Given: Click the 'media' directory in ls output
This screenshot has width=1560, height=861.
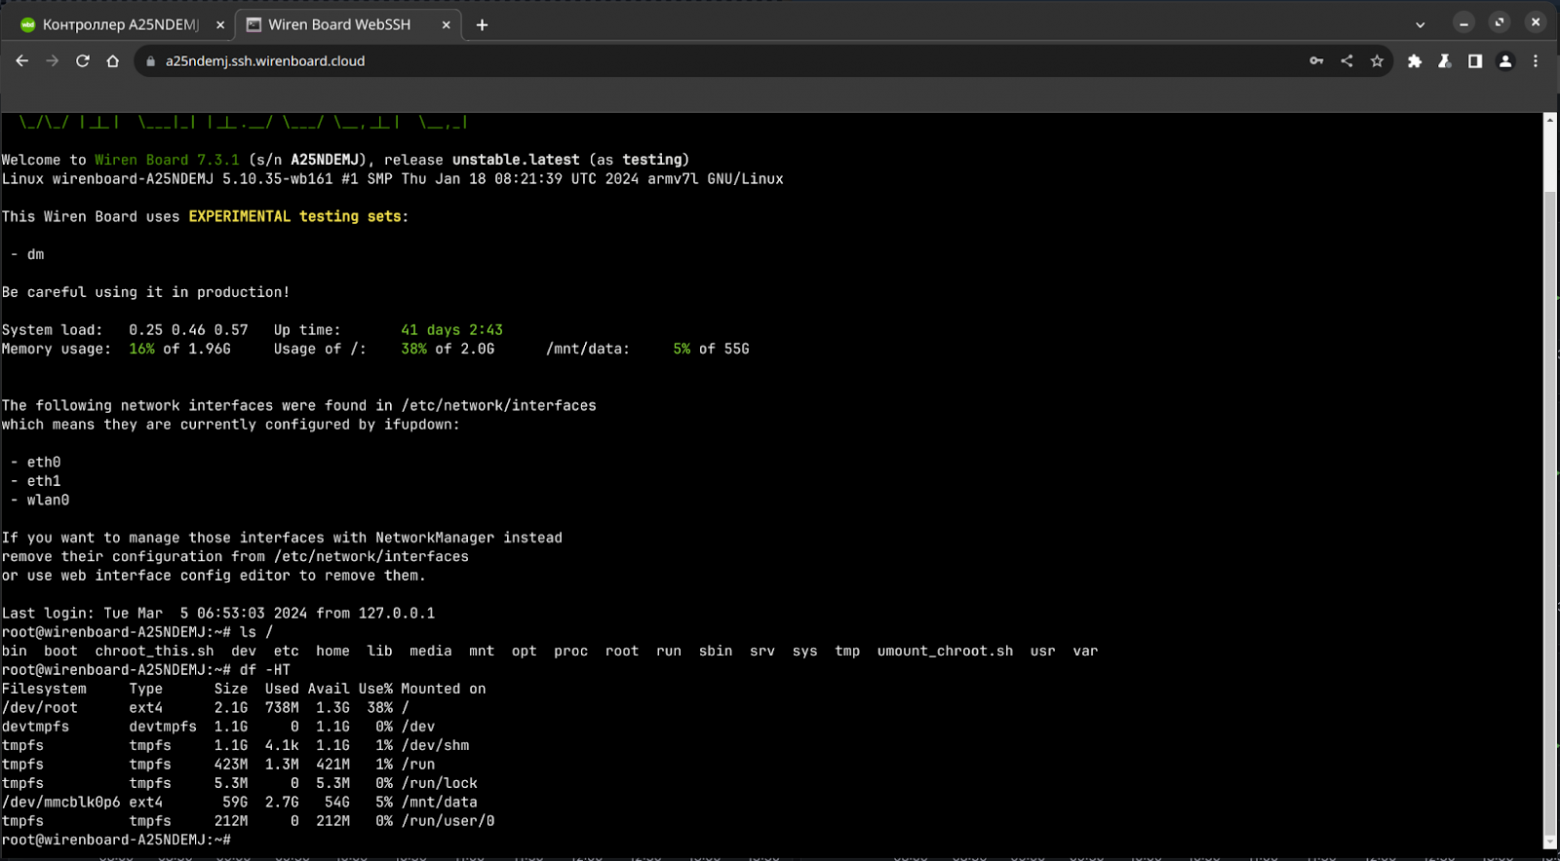Looking at the screenshot, I should click(431, 651).
